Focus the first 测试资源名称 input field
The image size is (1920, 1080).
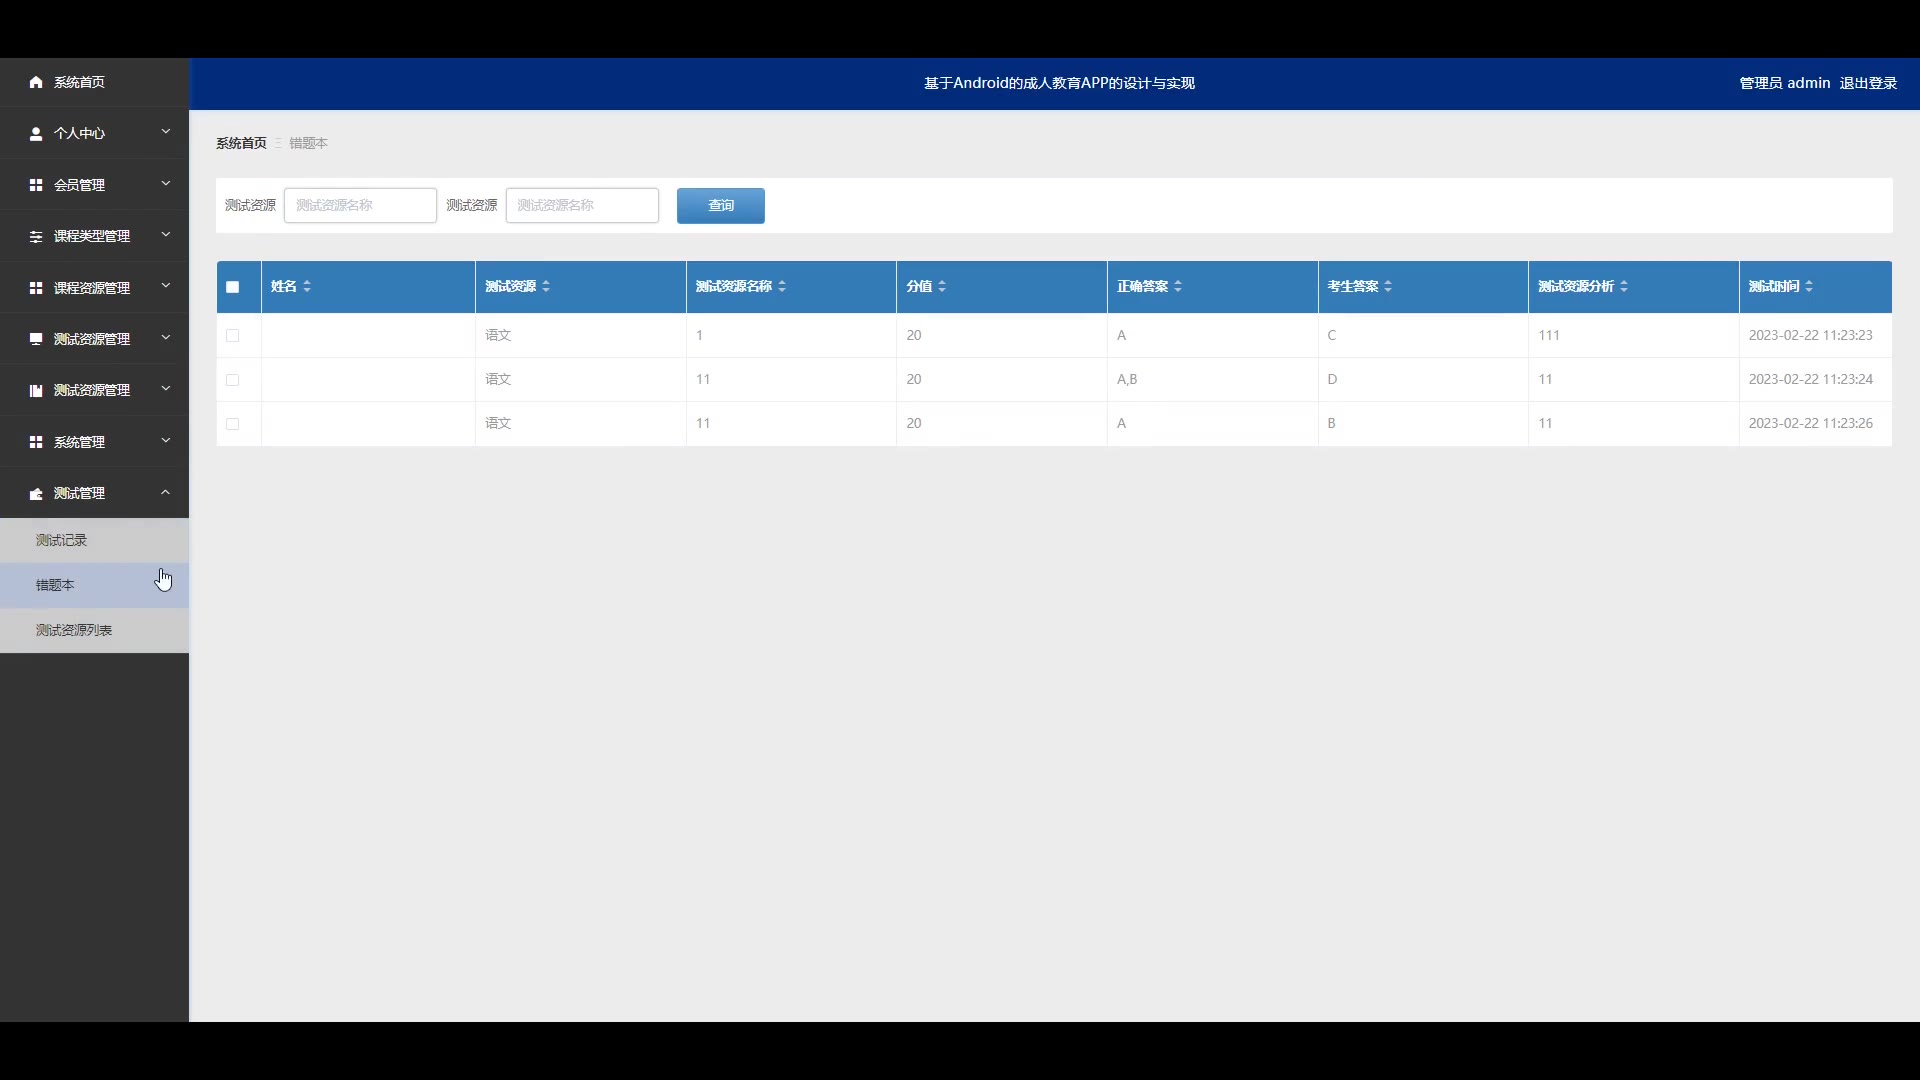tap(360, 206)
